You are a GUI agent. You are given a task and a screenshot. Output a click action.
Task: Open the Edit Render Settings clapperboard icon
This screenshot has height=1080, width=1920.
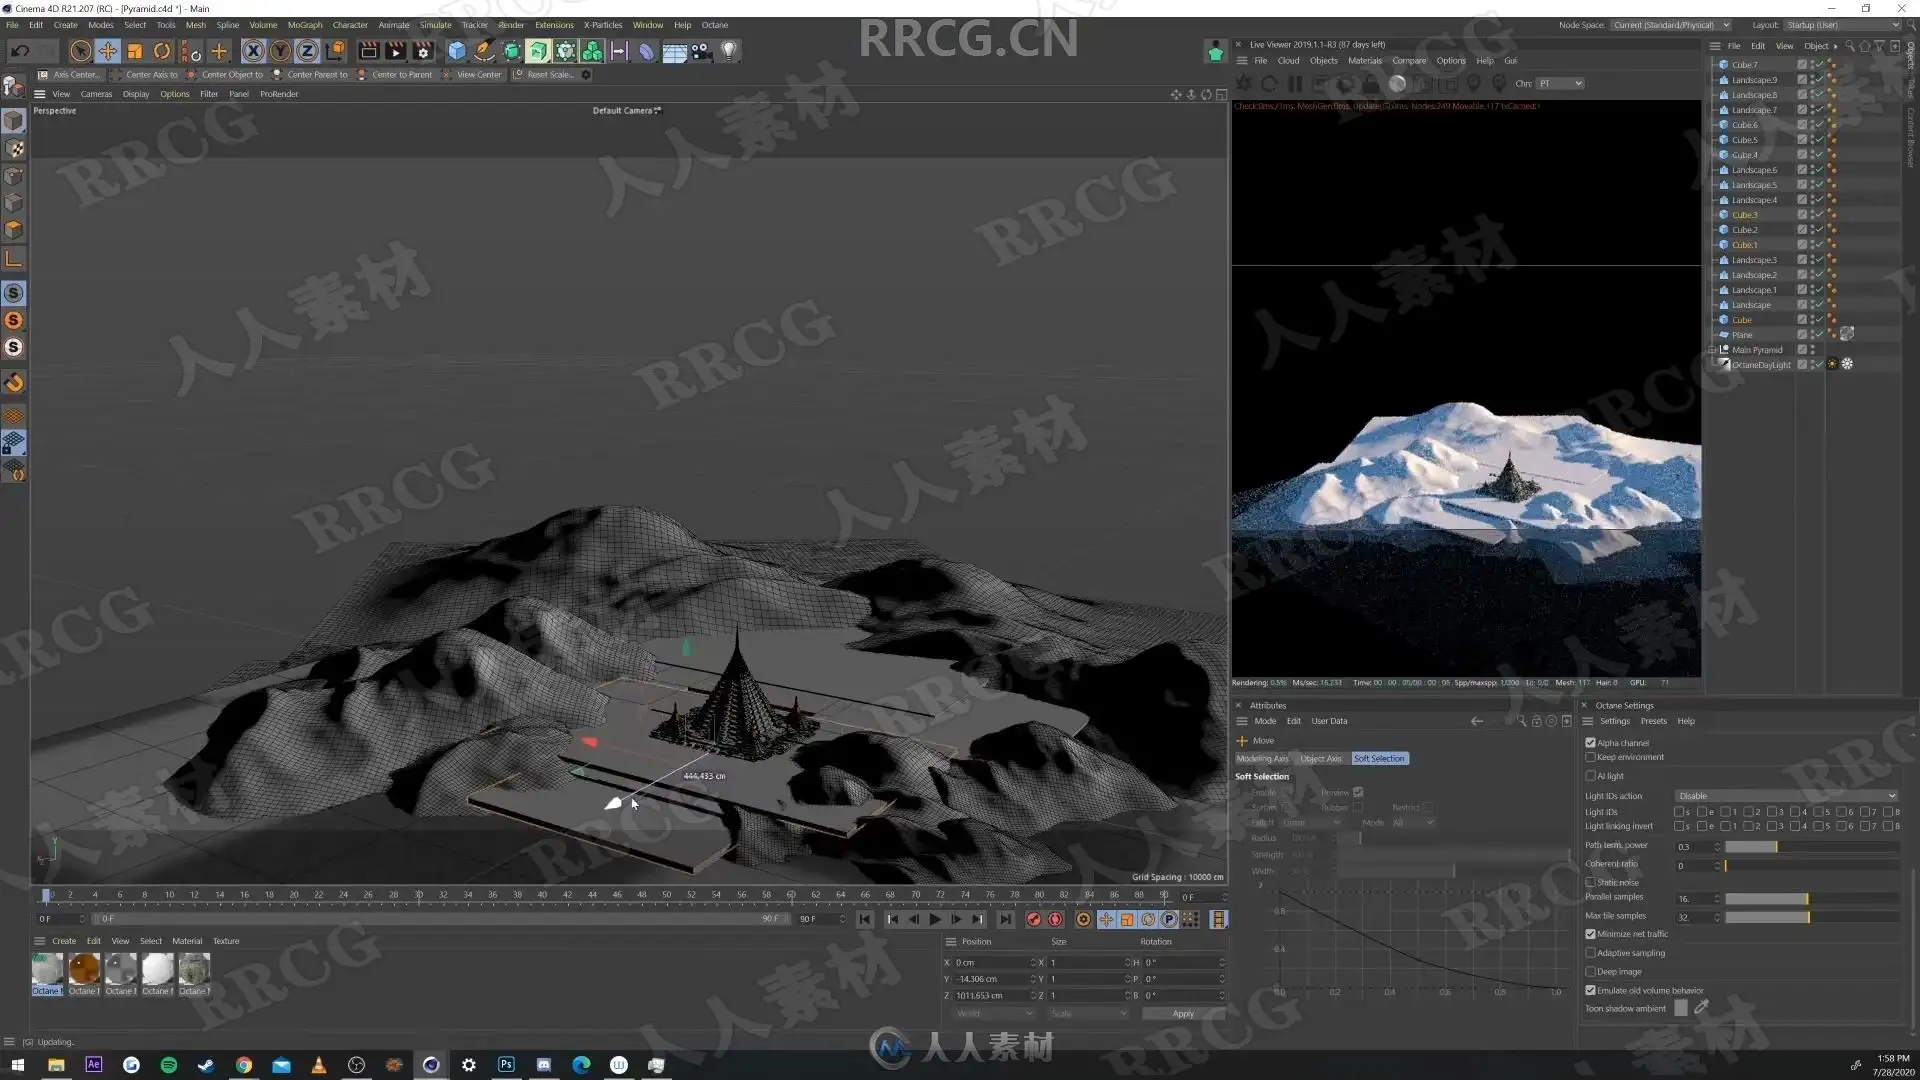tap(423, 51)
